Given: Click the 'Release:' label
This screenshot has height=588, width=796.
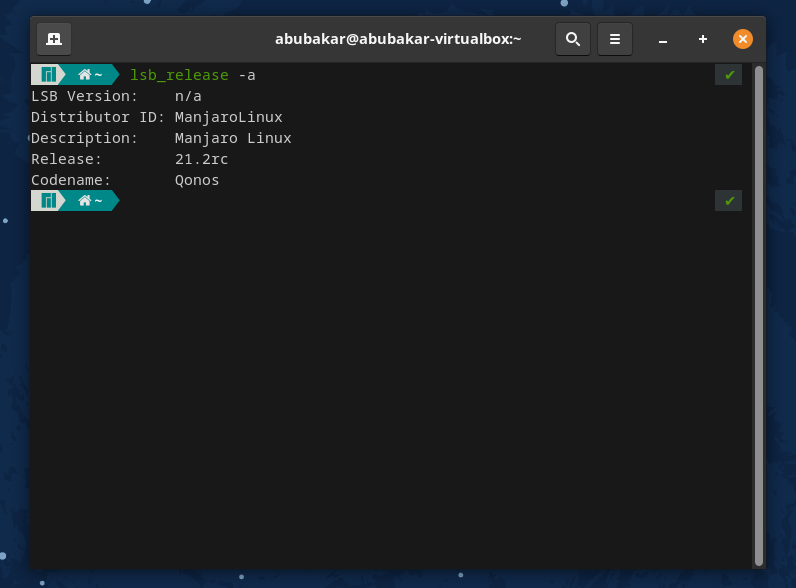Looking at the screenshot, I should pos(67,159).
